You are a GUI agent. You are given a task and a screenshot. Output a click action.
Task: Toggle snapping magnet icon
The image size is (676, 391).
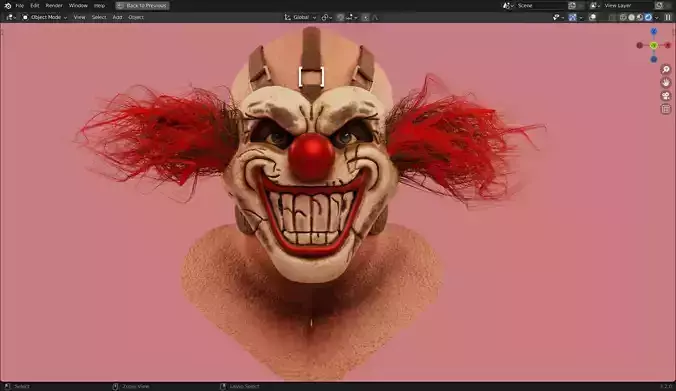pos(341,17)
